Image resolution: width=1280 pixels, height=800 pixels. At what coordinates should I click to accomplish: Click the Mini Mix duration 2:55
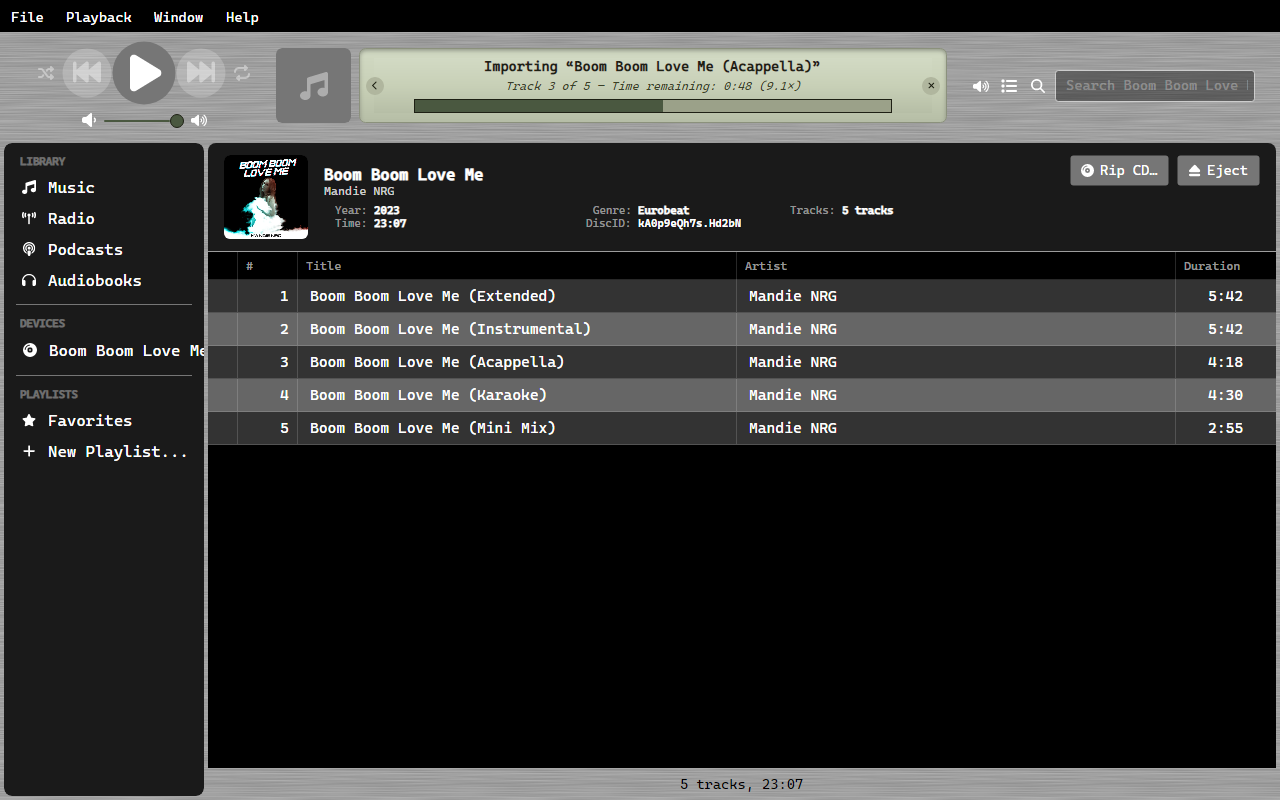[x=1225, y=428]
